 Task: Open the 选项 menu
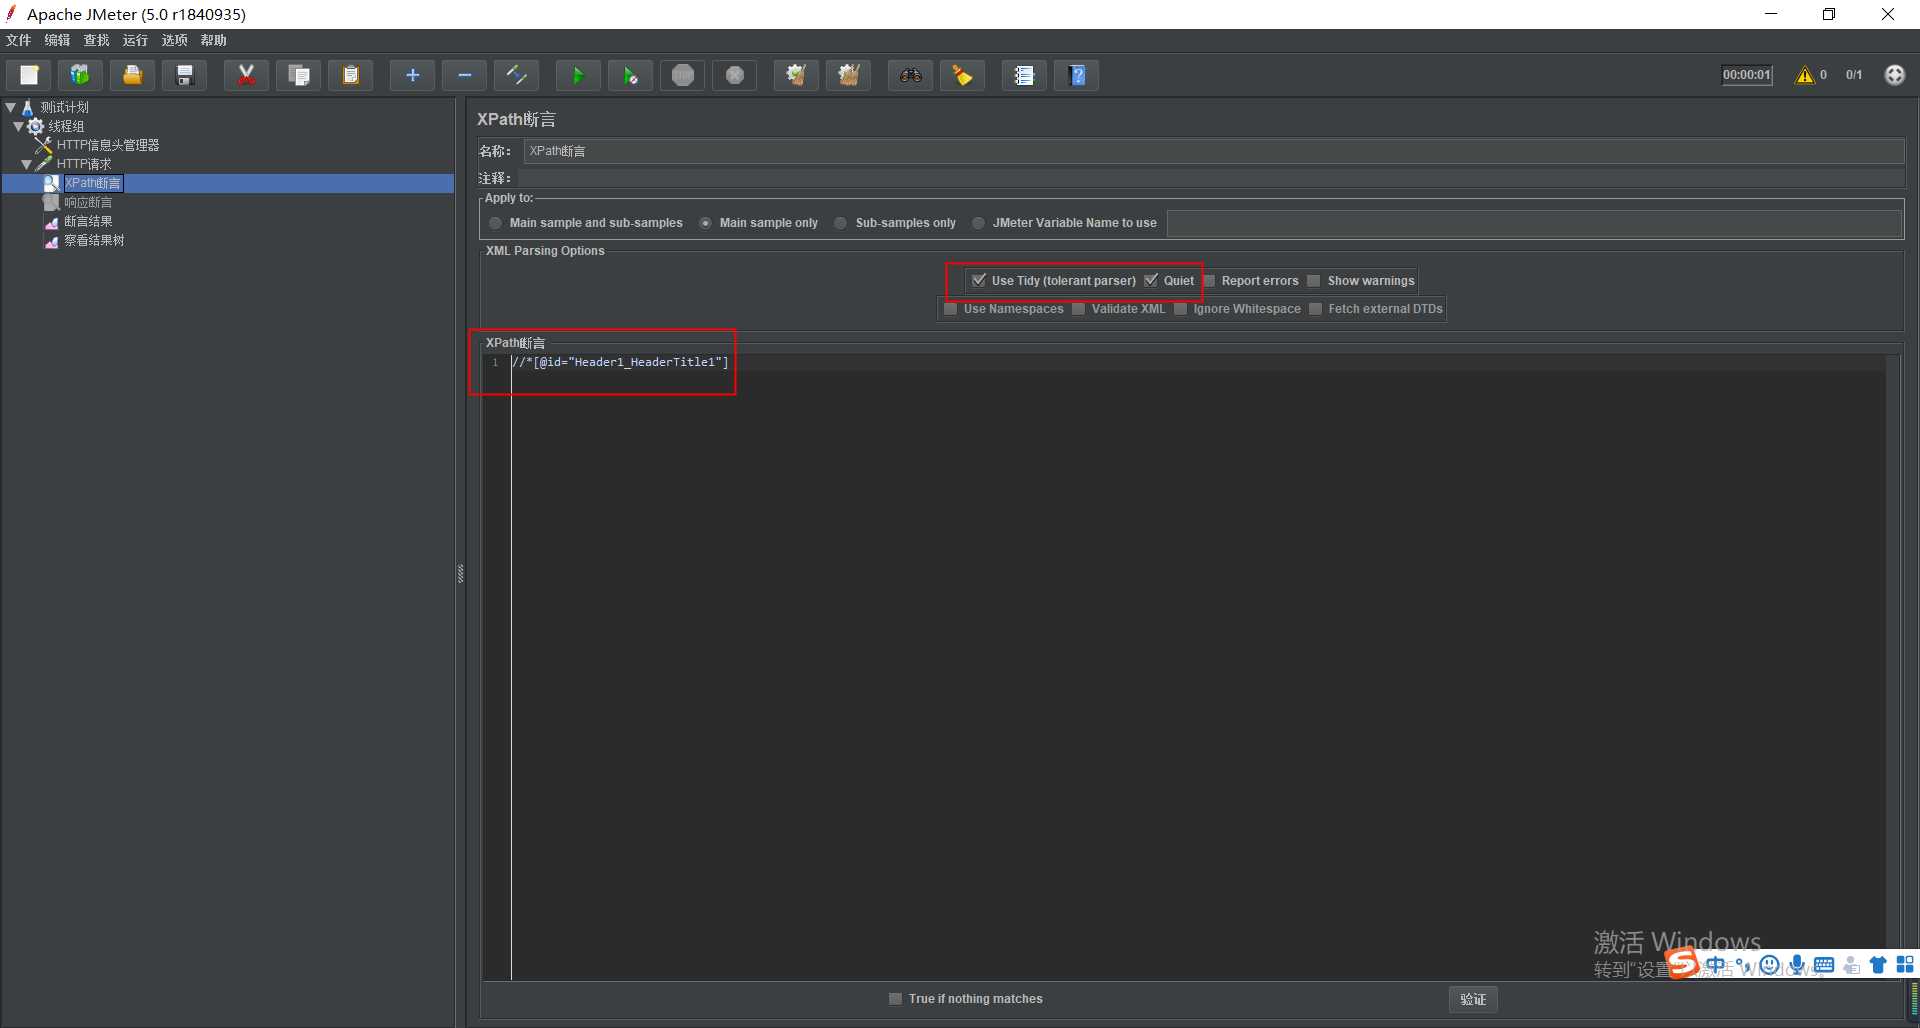coord(174,40)
